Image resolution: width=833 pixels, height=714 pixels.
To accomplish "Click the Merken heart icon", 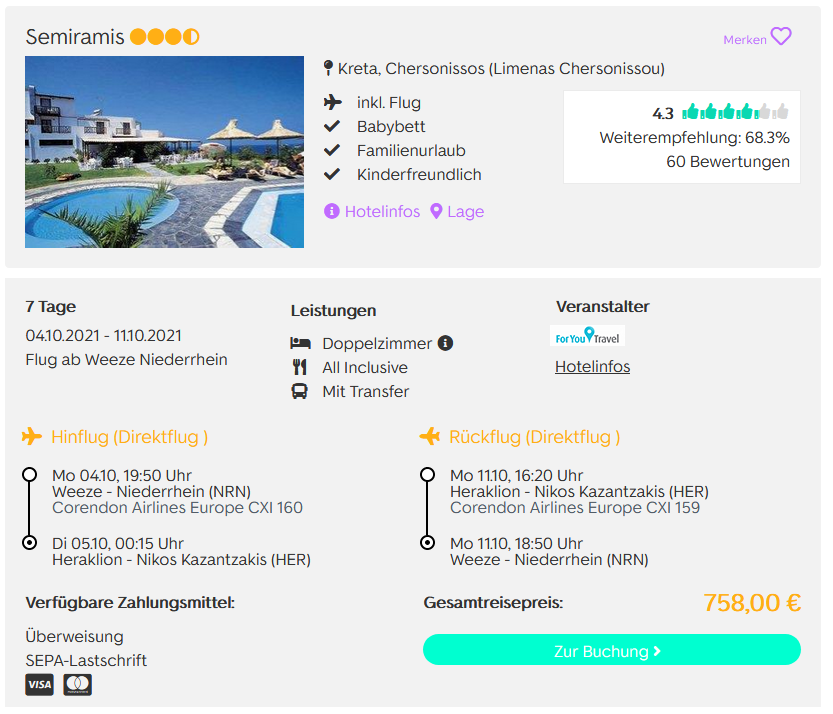I will tap(781, 37).
